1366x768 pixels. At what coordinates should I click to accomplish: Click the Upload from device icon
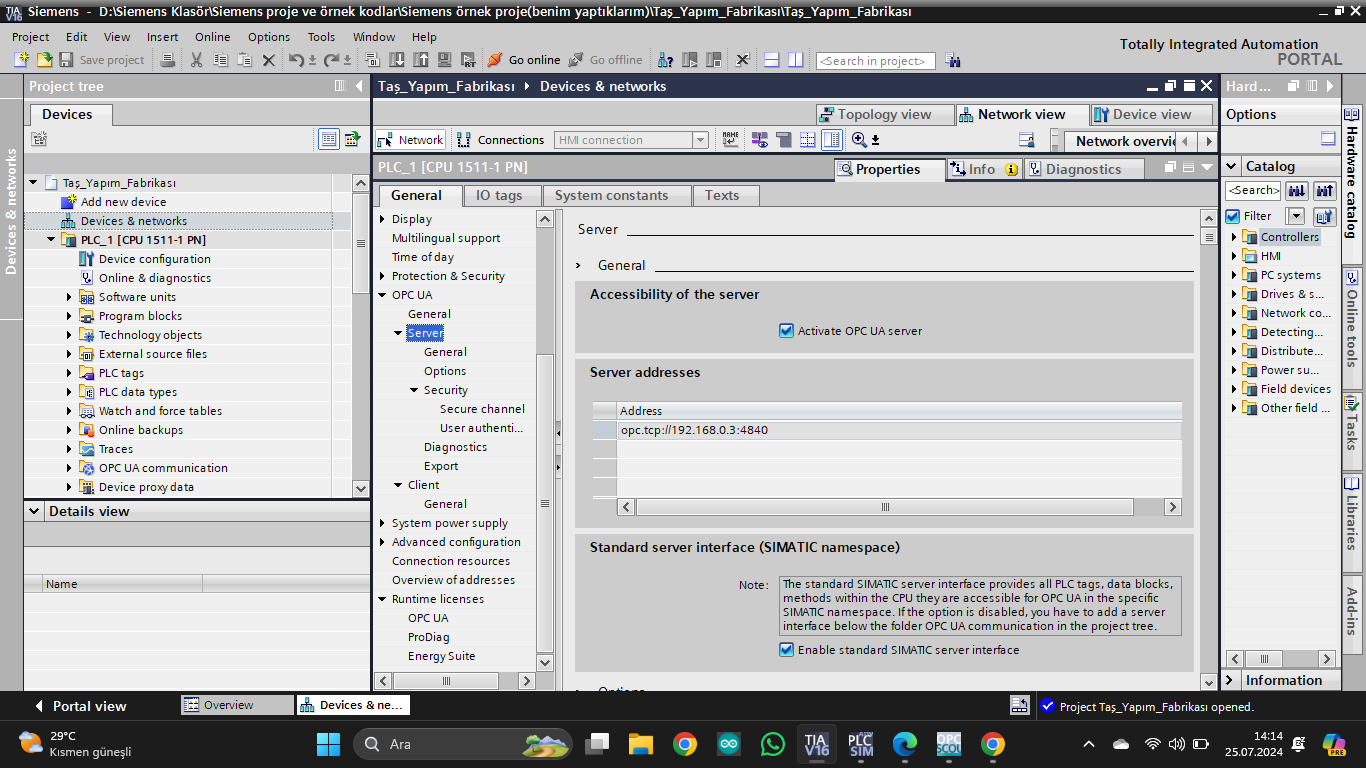pos(419,60)
